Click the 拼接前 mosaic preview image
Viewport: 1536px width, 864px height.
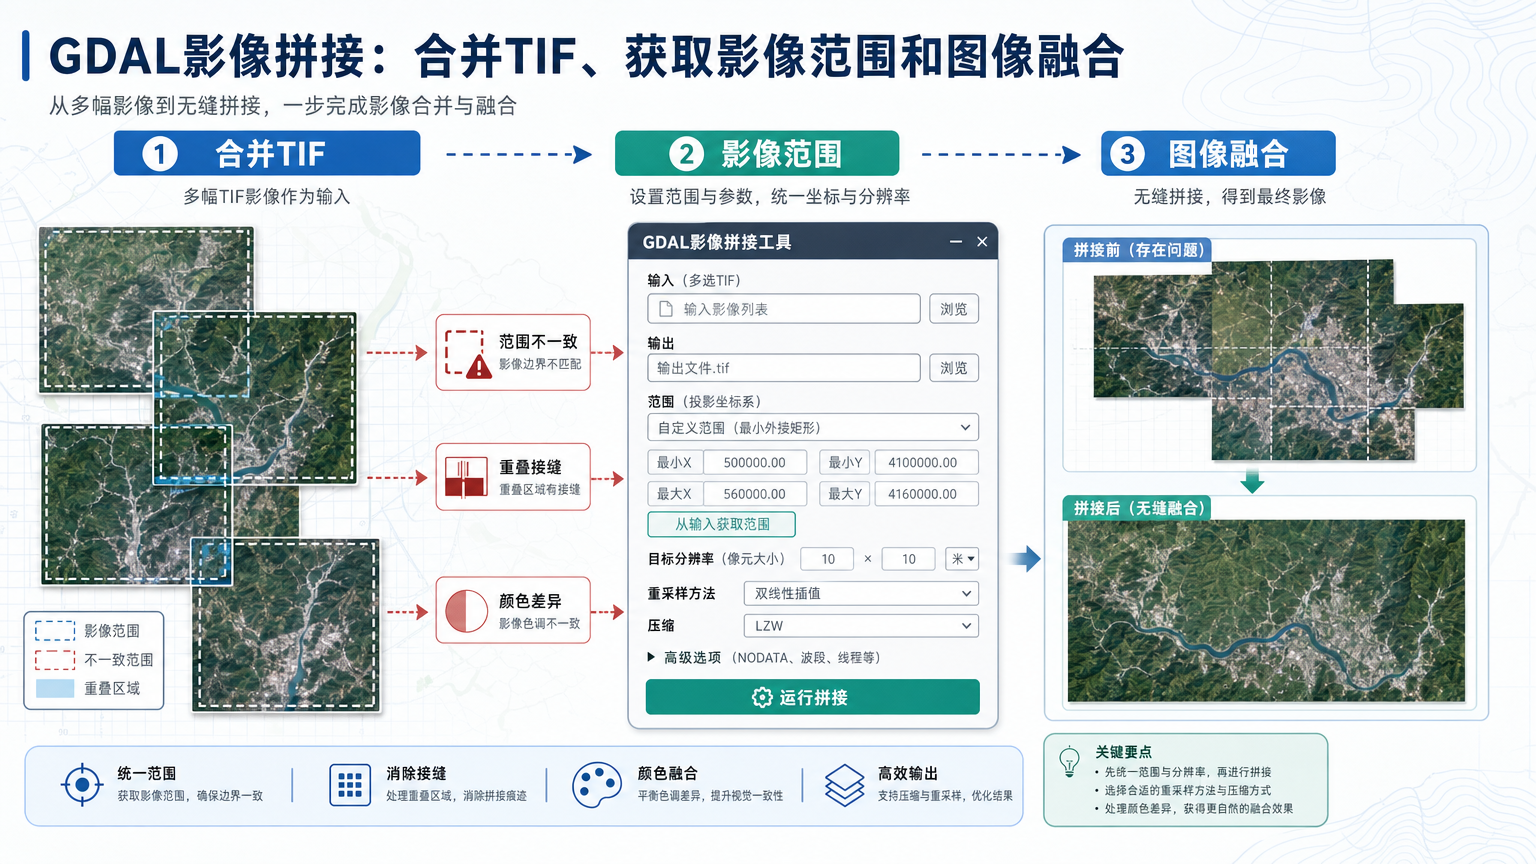[x=1278, y=360]
